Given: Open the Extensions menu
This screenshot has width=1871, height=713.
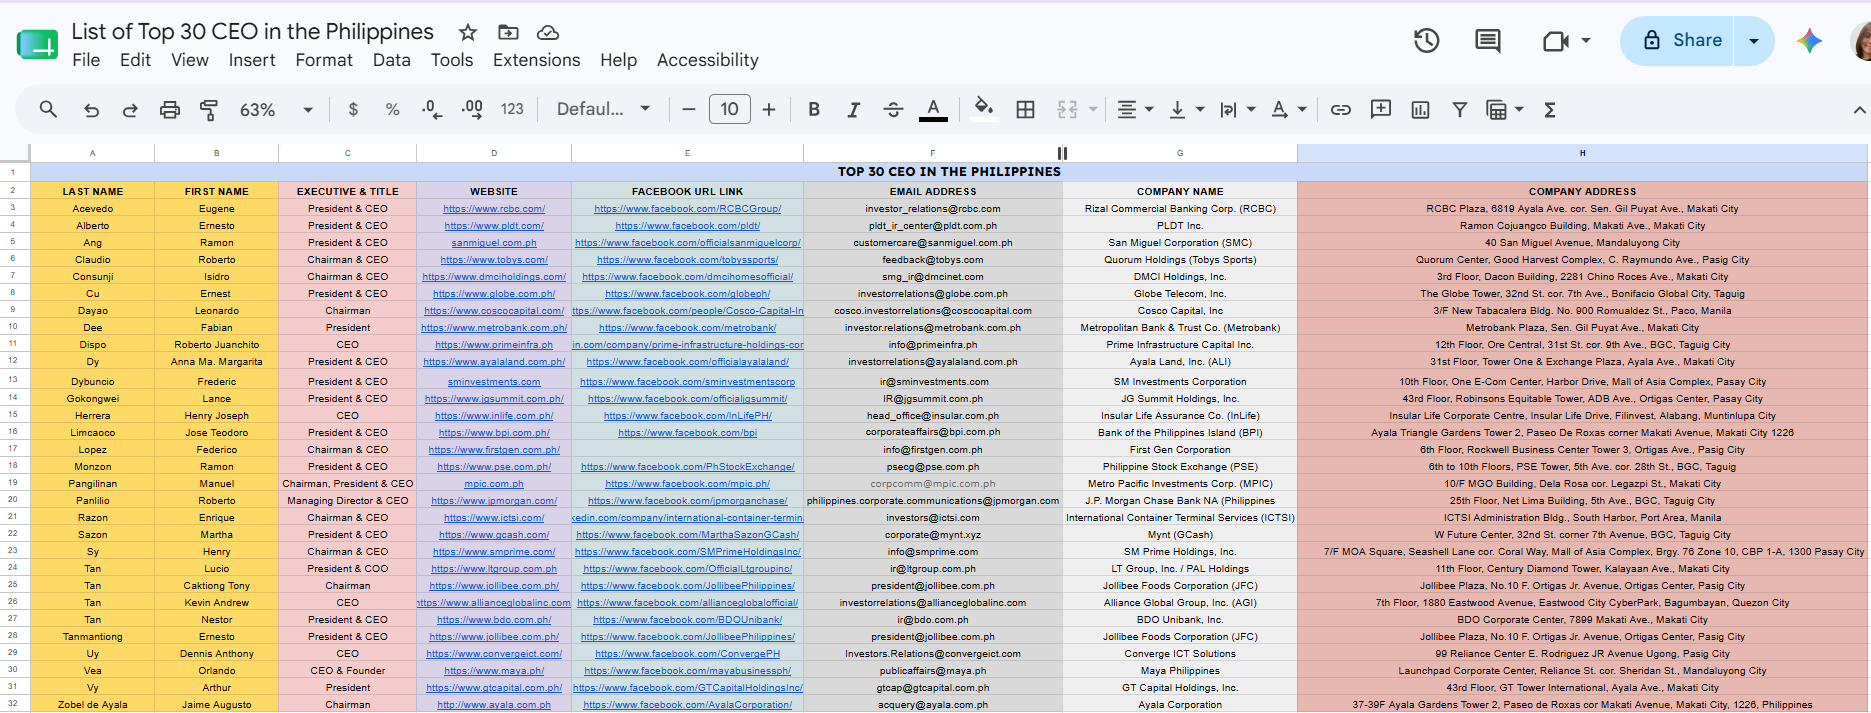Looking at the screenshot, I should tap(536, 60).
